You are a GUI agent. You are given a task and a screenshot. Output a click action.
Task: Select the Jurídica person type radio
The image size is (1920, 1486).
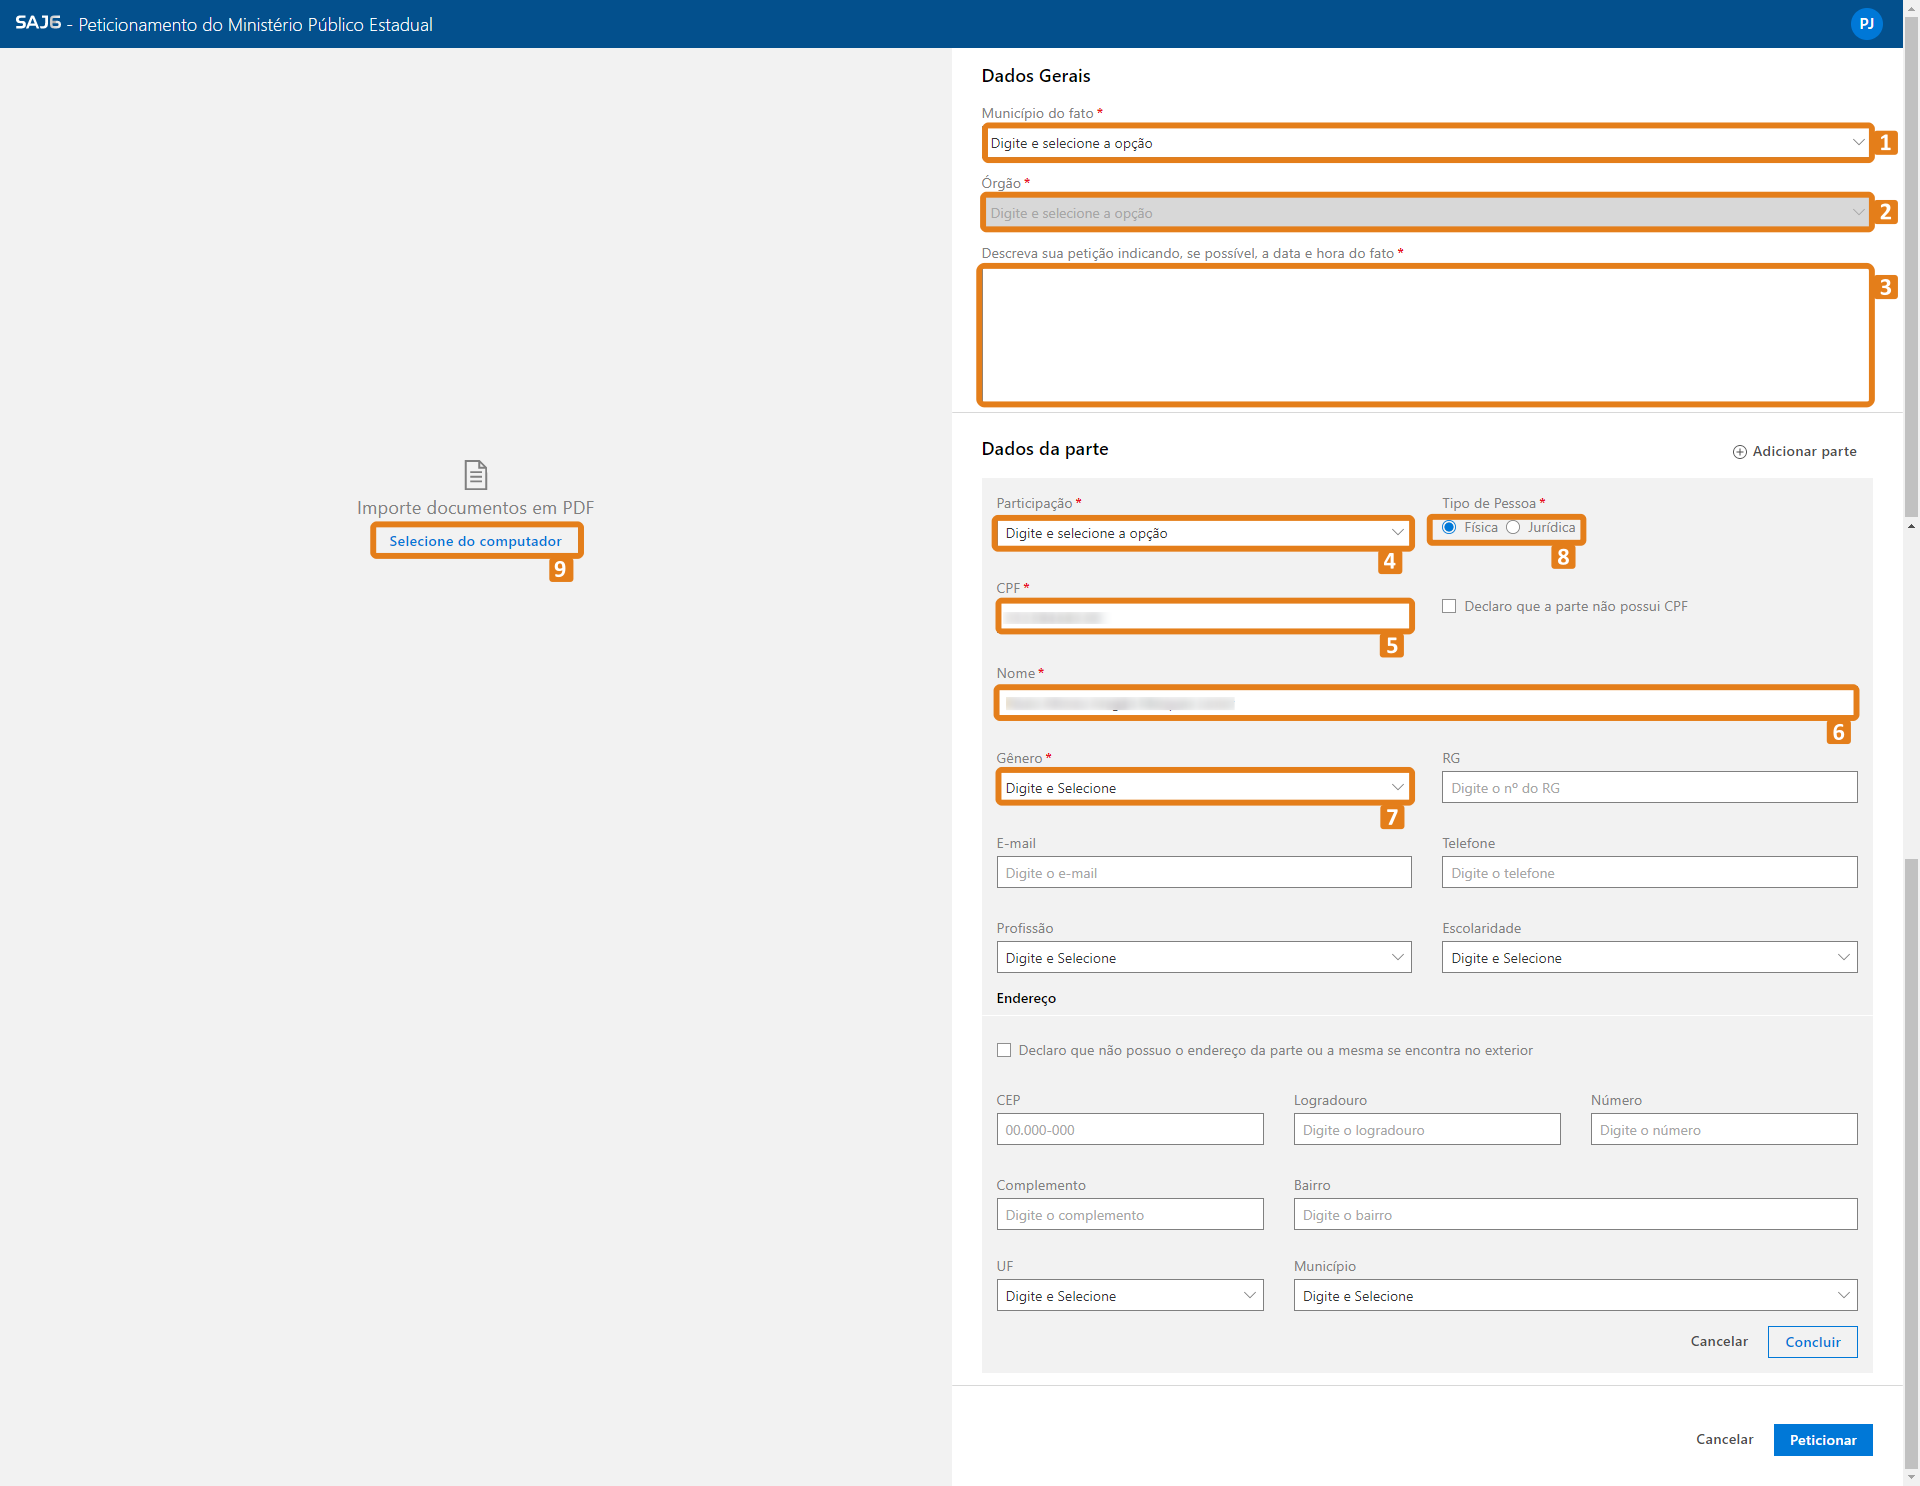(x=1513, y=528)
